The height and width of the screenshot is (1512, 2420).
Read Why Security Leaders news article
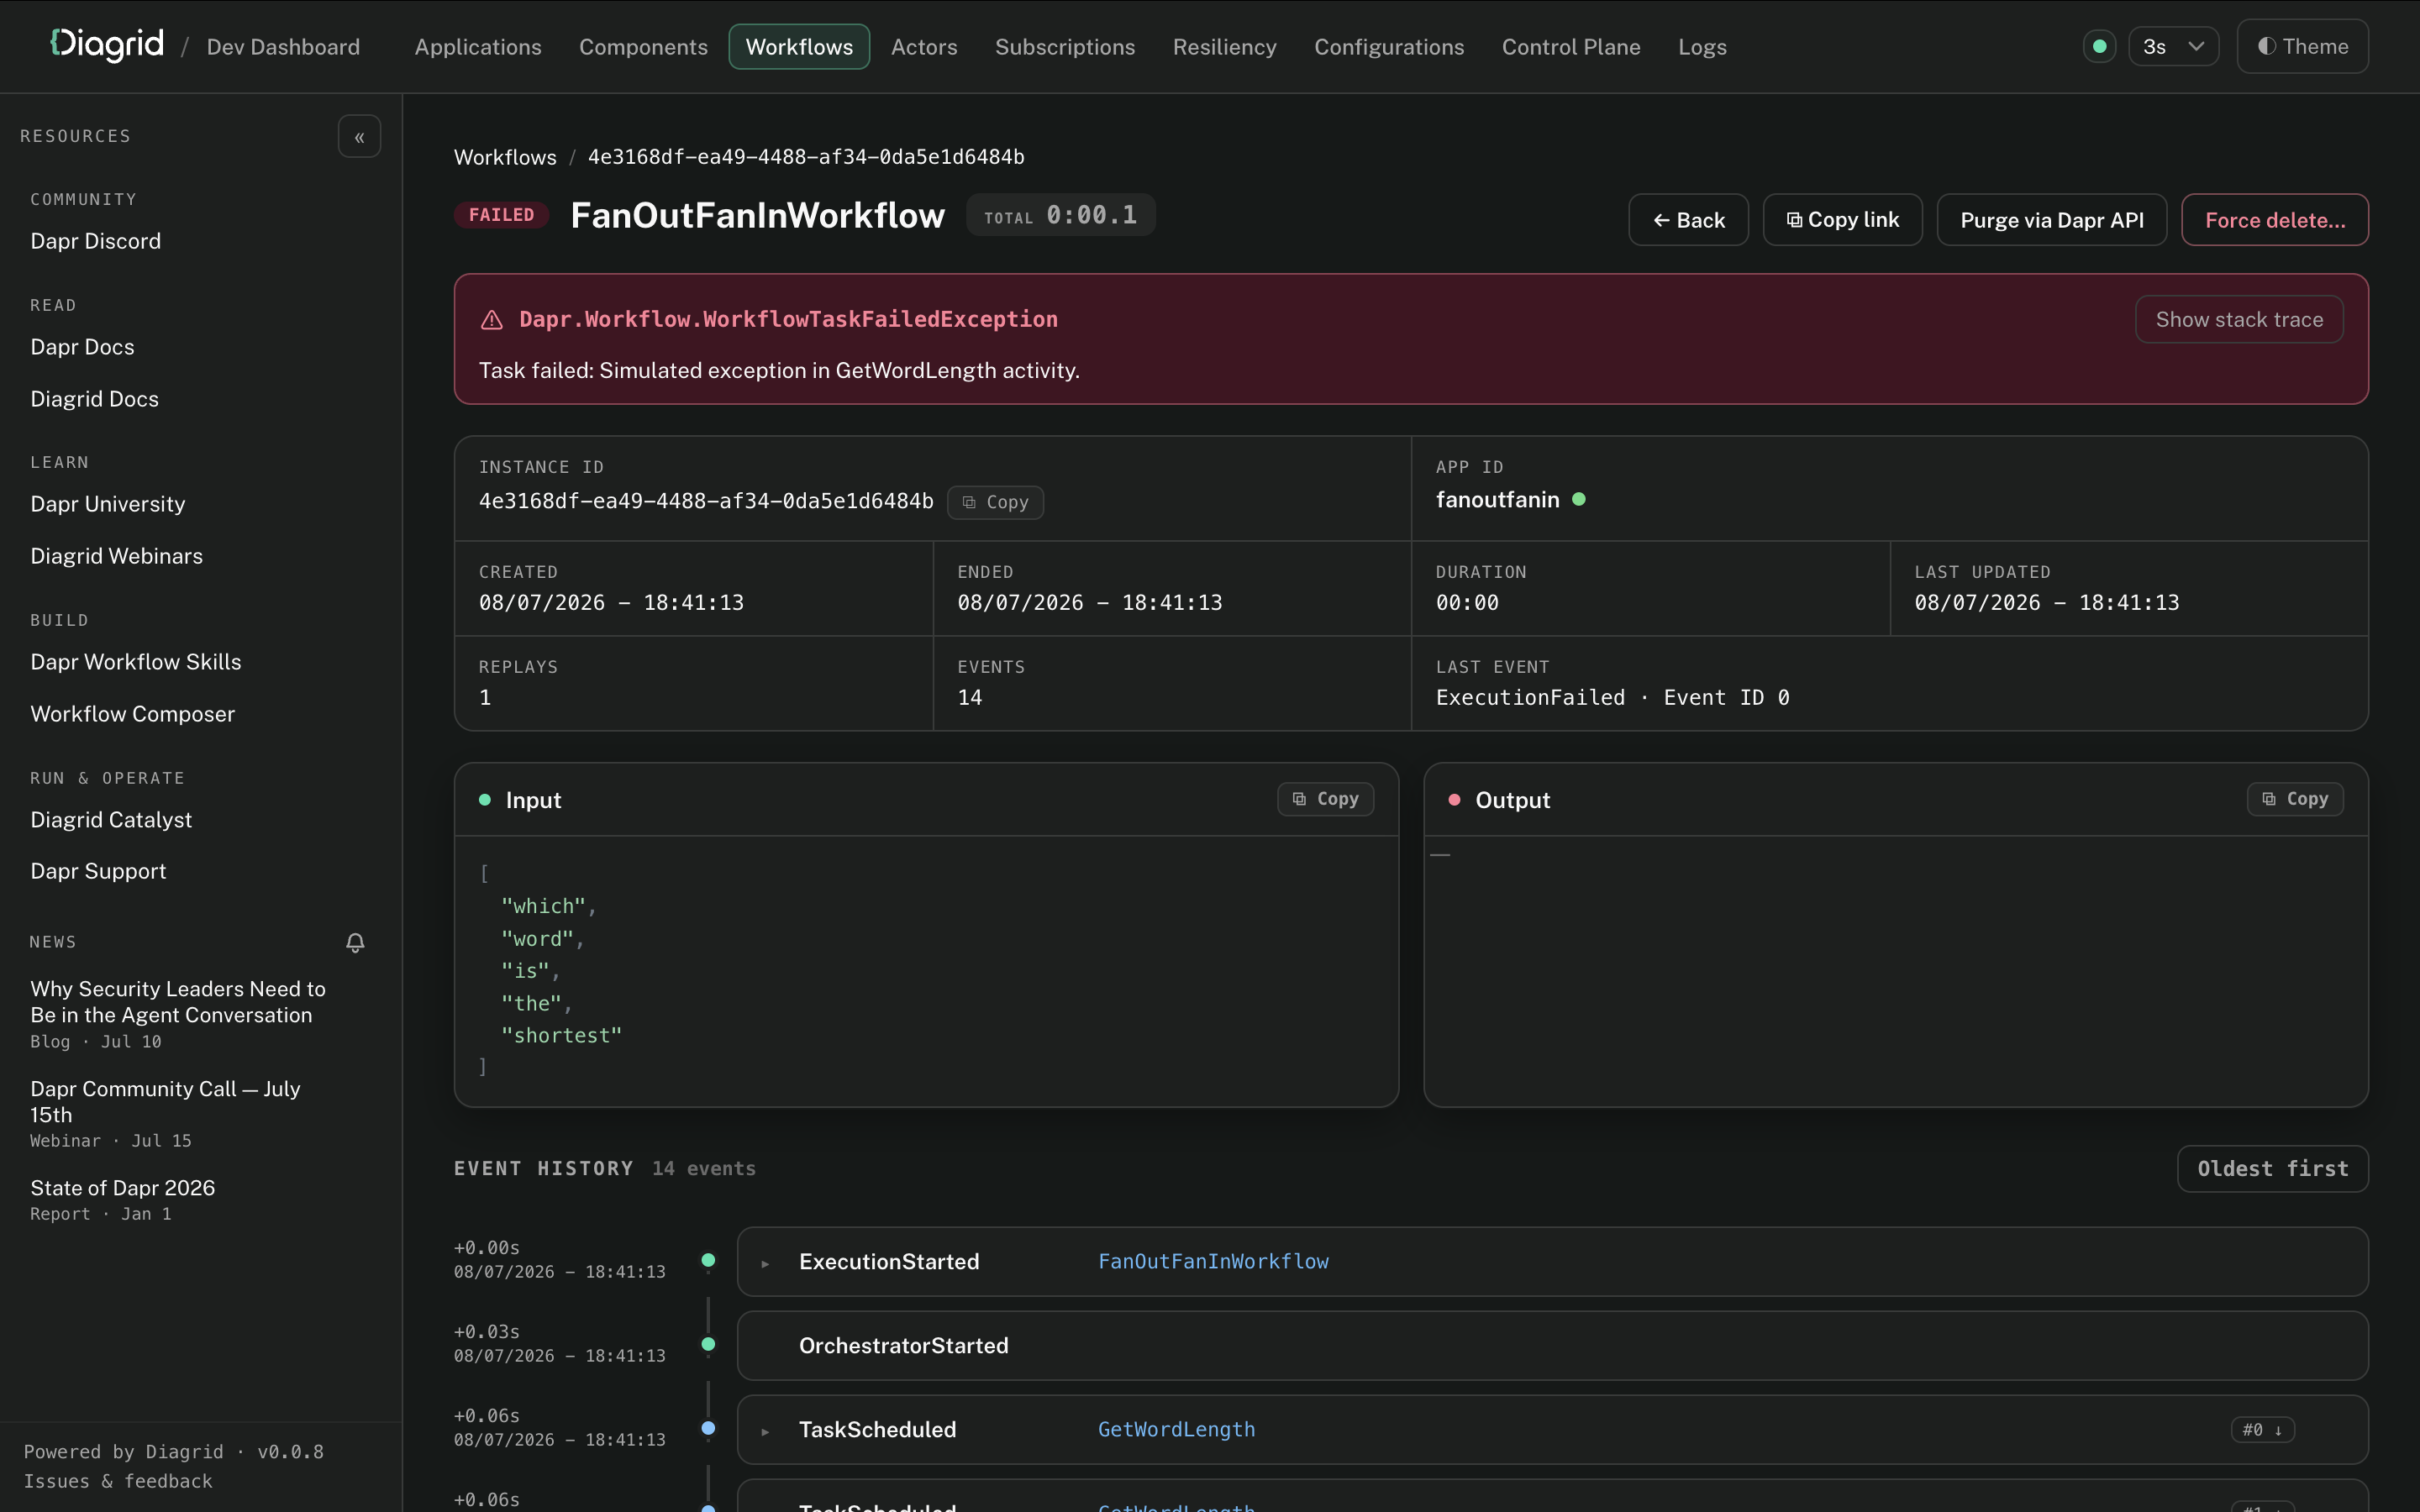[x=178, y=1002]
